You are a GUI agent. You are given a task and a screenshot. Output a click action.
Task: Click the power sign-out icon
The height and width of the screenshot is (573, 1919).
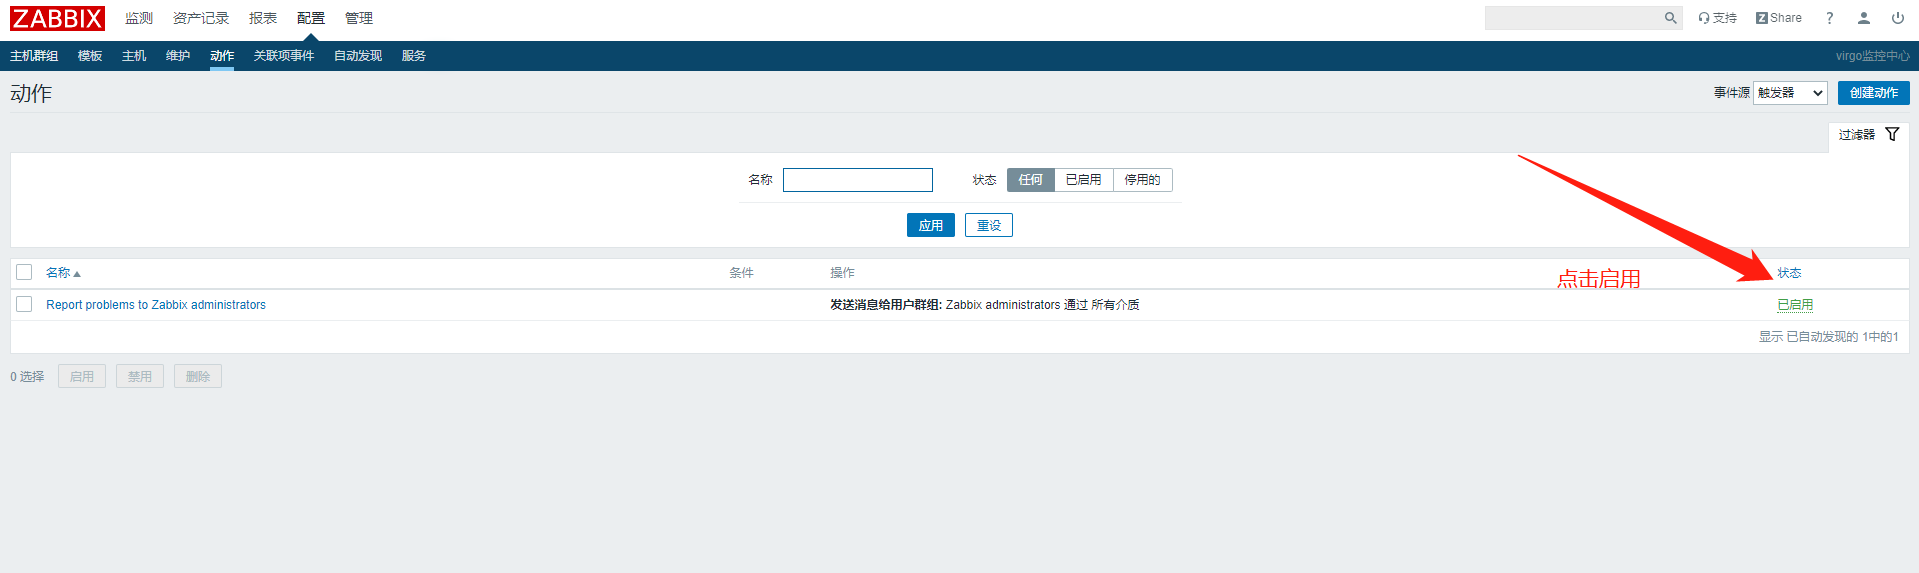point(1897,18)
